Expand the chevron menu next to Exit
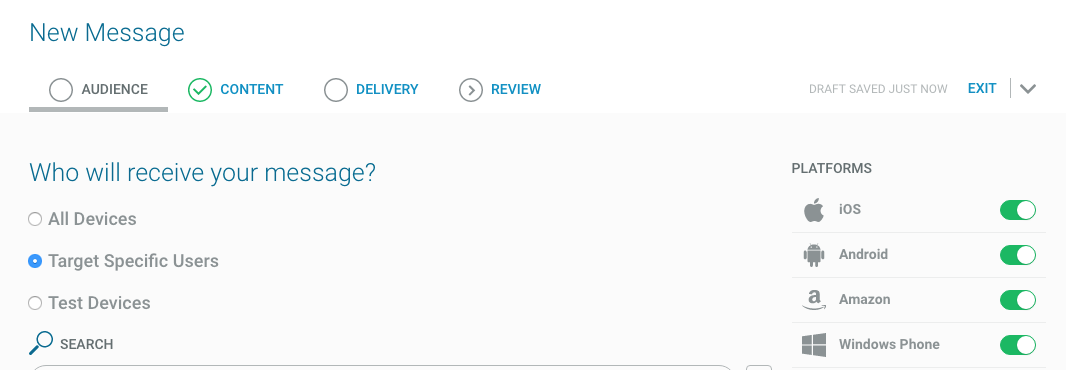The image size is (1066, 370). tap(1028, 89)
